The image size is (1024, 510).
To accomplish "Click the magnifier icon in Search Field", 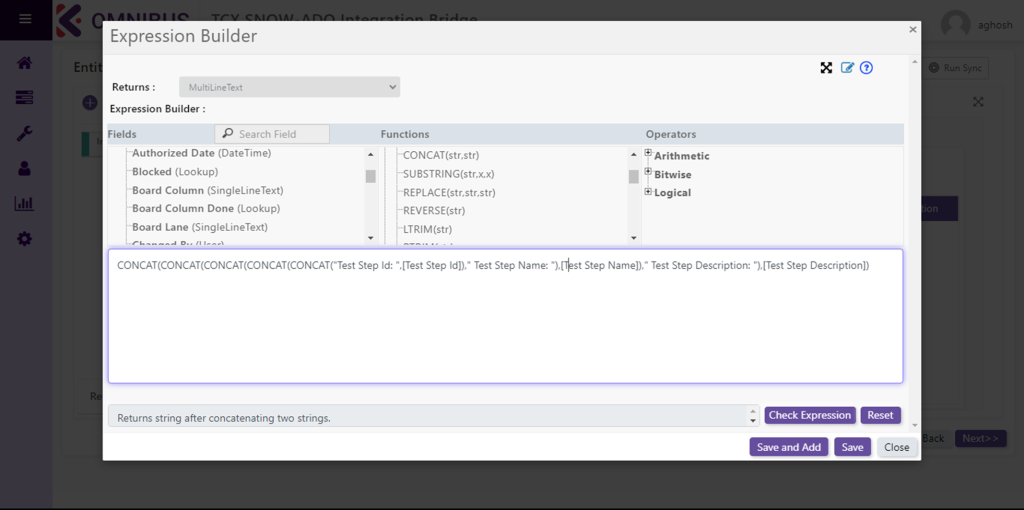I will pos(228,134).
